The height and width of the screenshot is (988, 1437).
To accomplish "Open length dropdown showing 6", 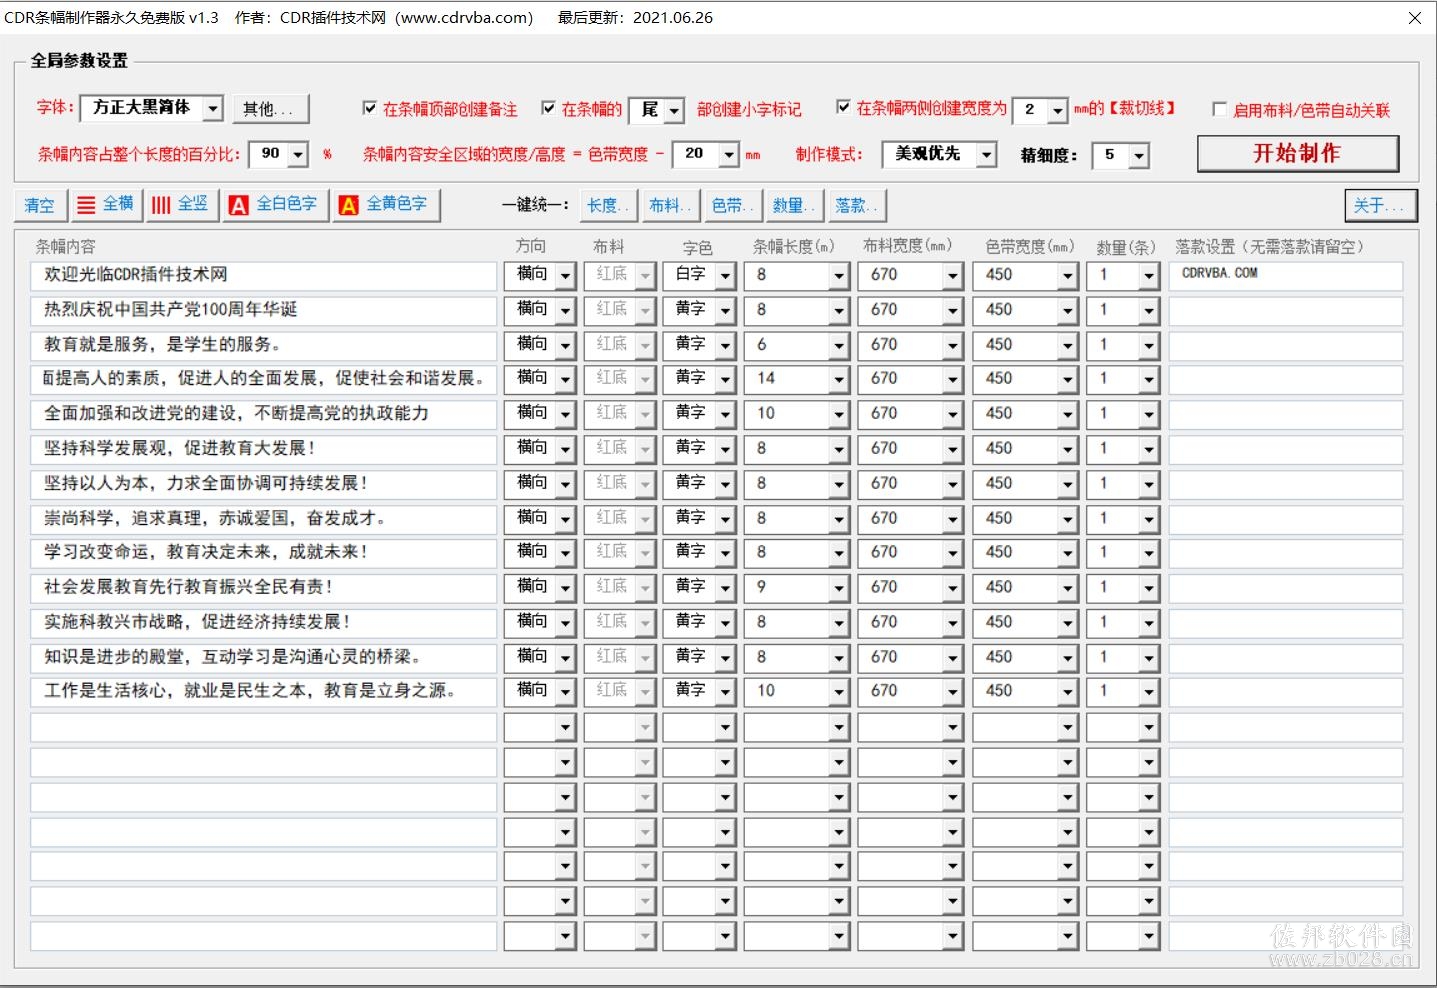I will (838, 346).
